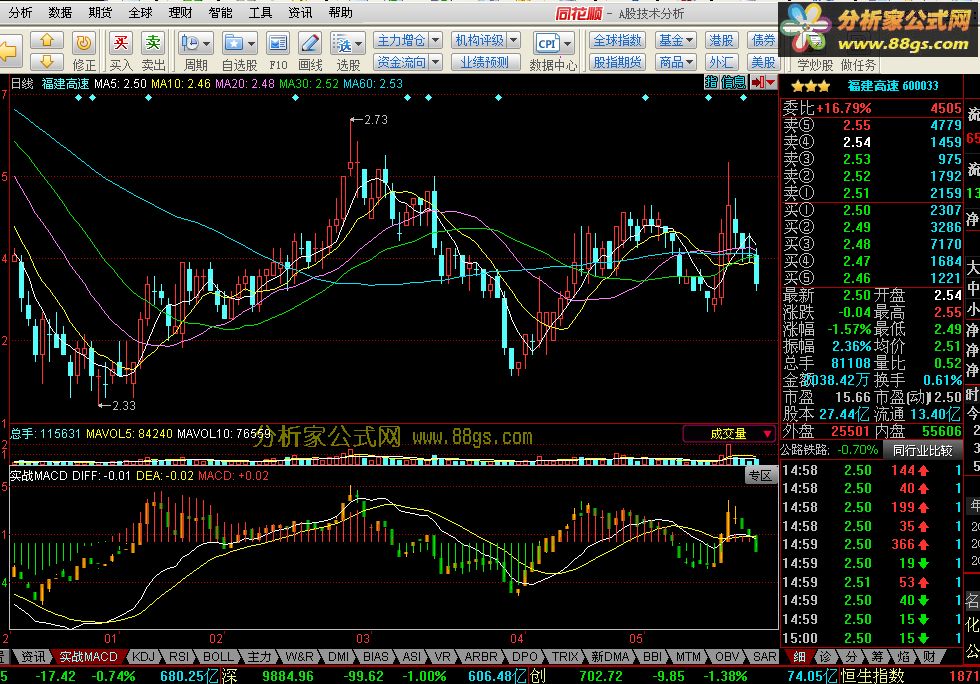The width and height of the screenshot is (980, 684).
Task: Select the 画线 drawing pencil tool
Action: (310, 44)
